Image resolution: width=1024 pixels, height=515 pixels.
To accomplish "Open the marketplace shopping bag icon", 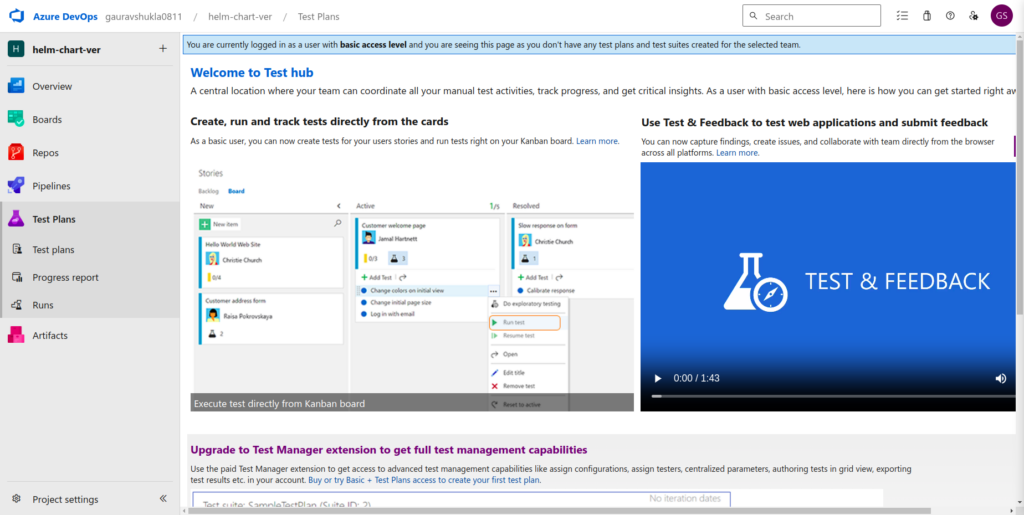I will (x=926, y=16).
